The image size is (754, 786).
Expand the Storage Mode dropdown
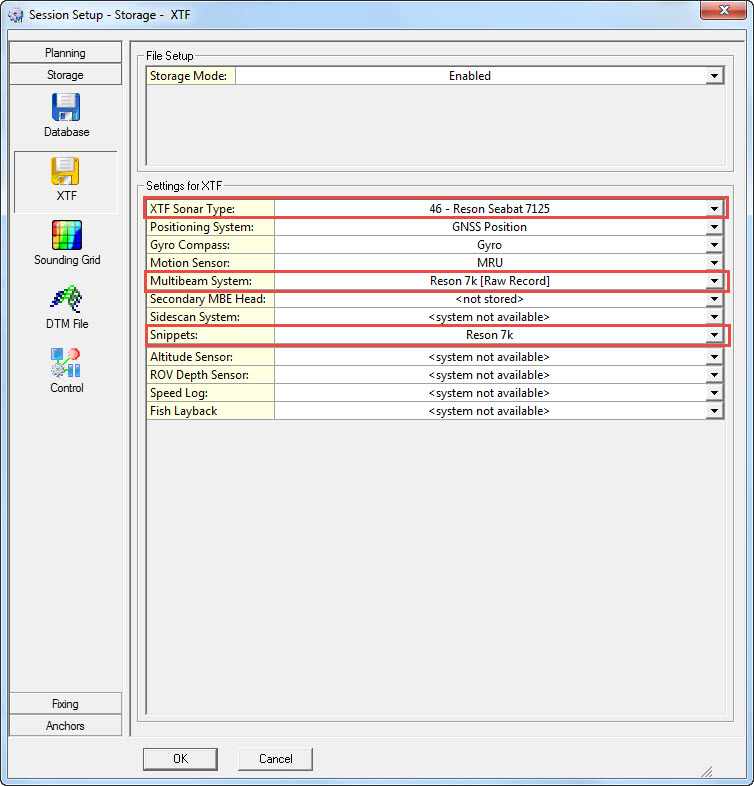point(714,76)
